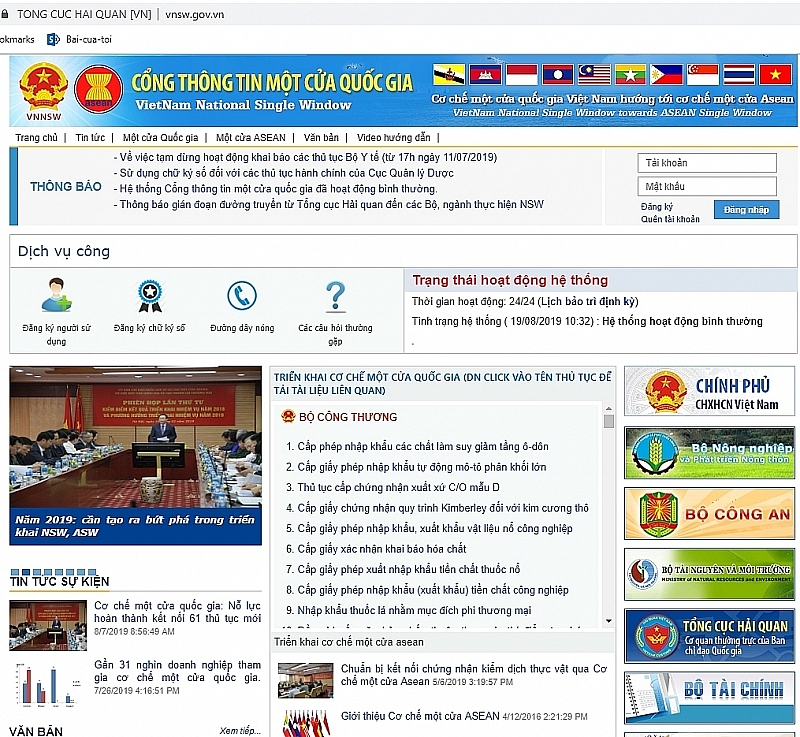Click the Singapore flag icon

point(703,74)
